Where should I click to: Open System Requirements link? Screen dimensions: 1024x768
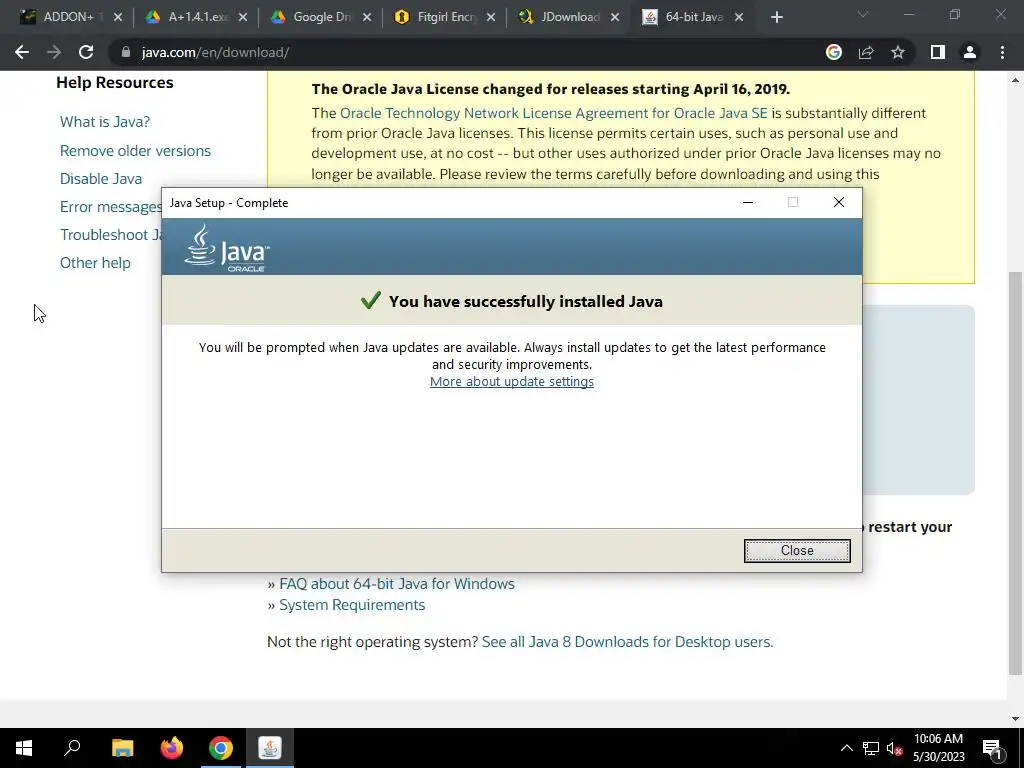click(x=352, y=605)
